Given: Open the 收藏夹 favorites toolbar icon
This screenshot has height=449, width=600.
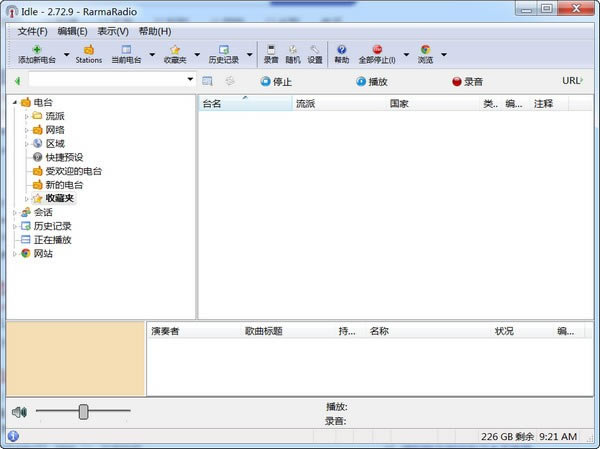Looking at the screenshot, I should (175, 50).
